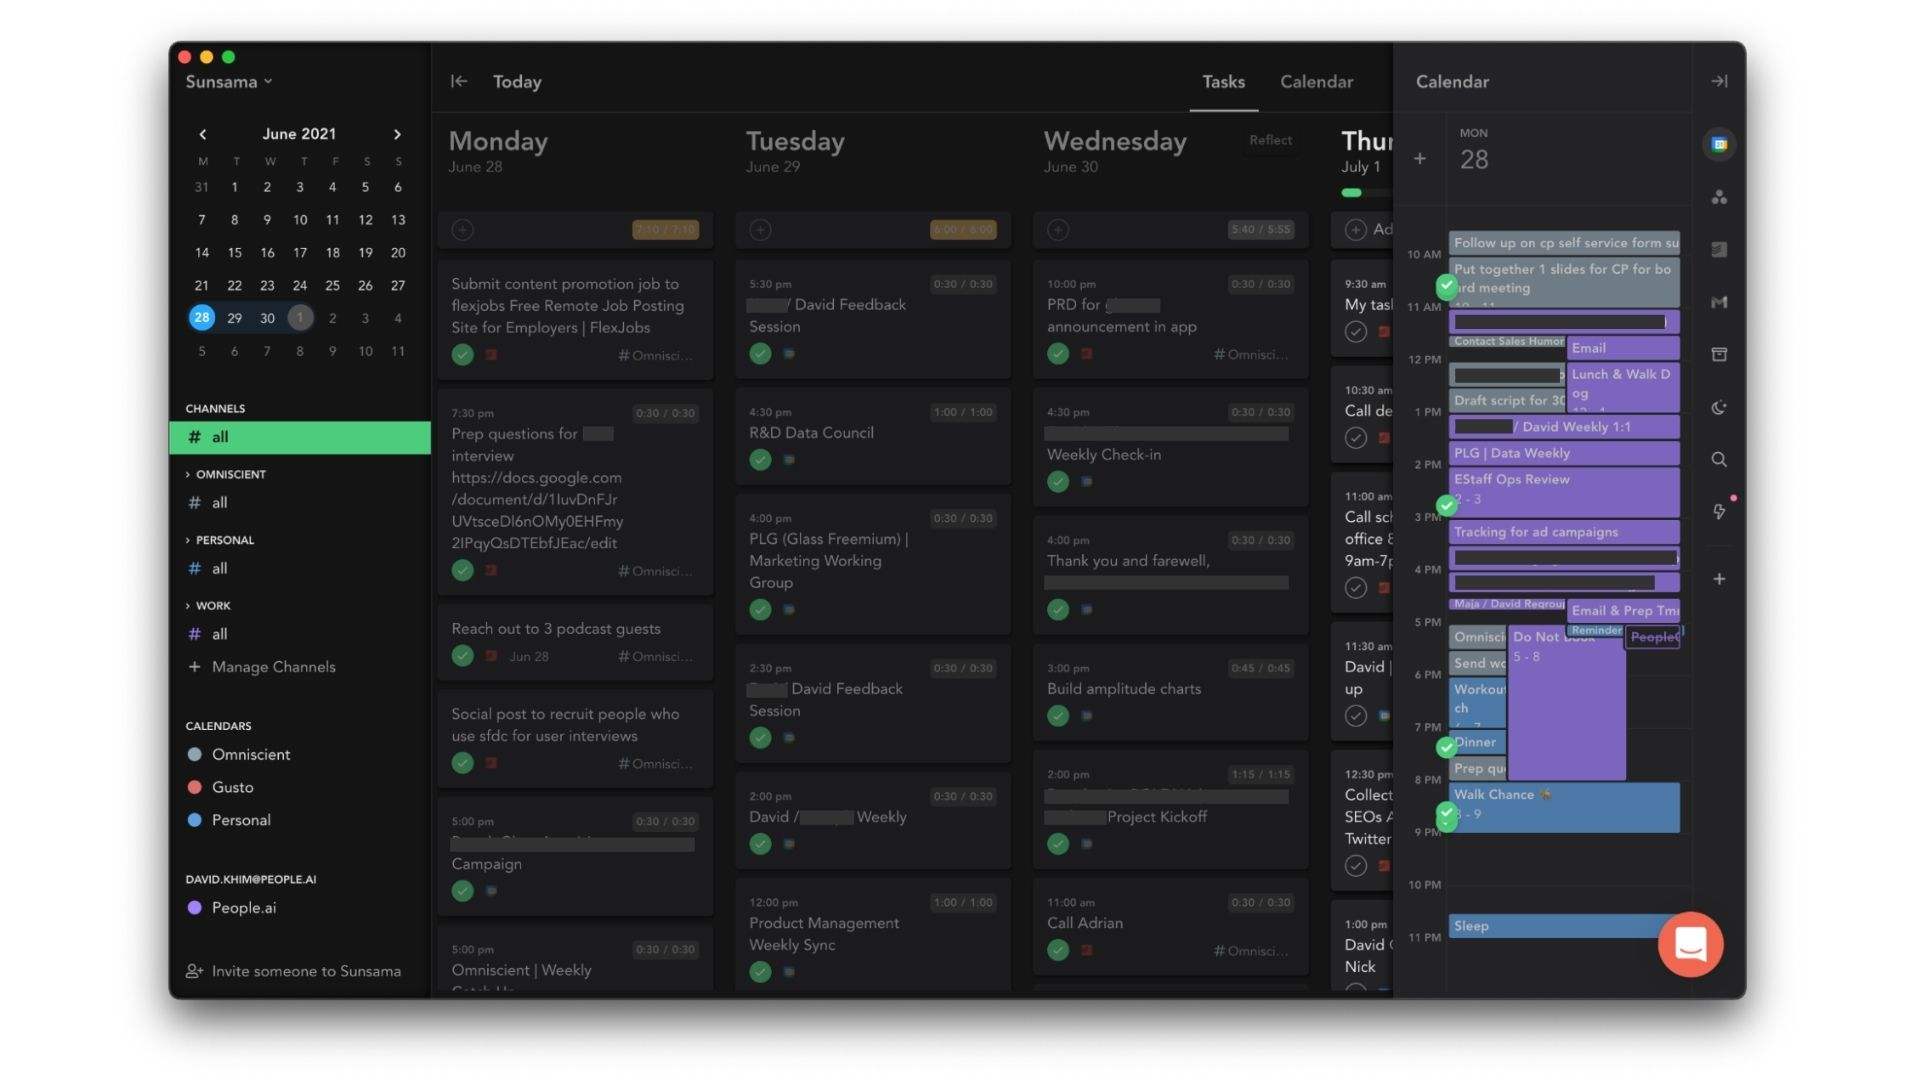Open Google Calendar integration icon
The height and width of the screenshot is (1080, 1920).
[x=1719, y=145]
